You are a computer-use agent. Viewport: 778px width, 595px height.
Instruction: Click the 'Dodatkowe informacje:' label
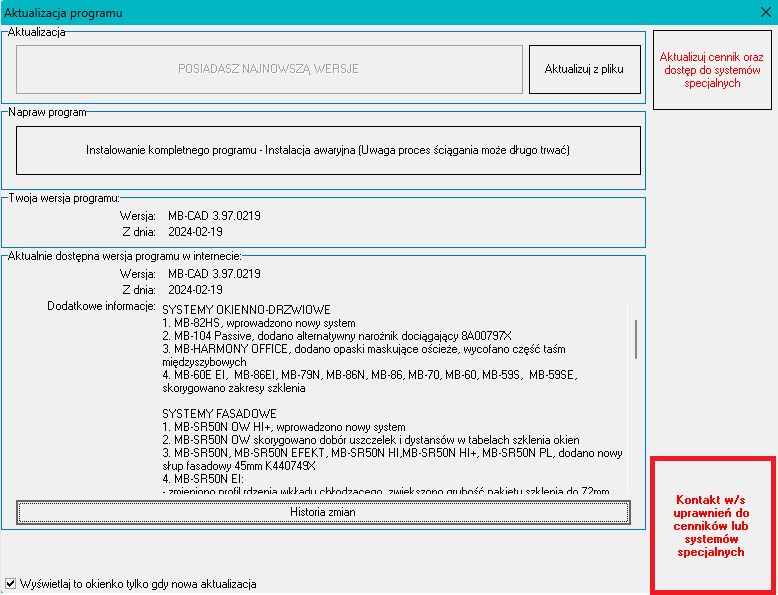click(x=101, y=305)
